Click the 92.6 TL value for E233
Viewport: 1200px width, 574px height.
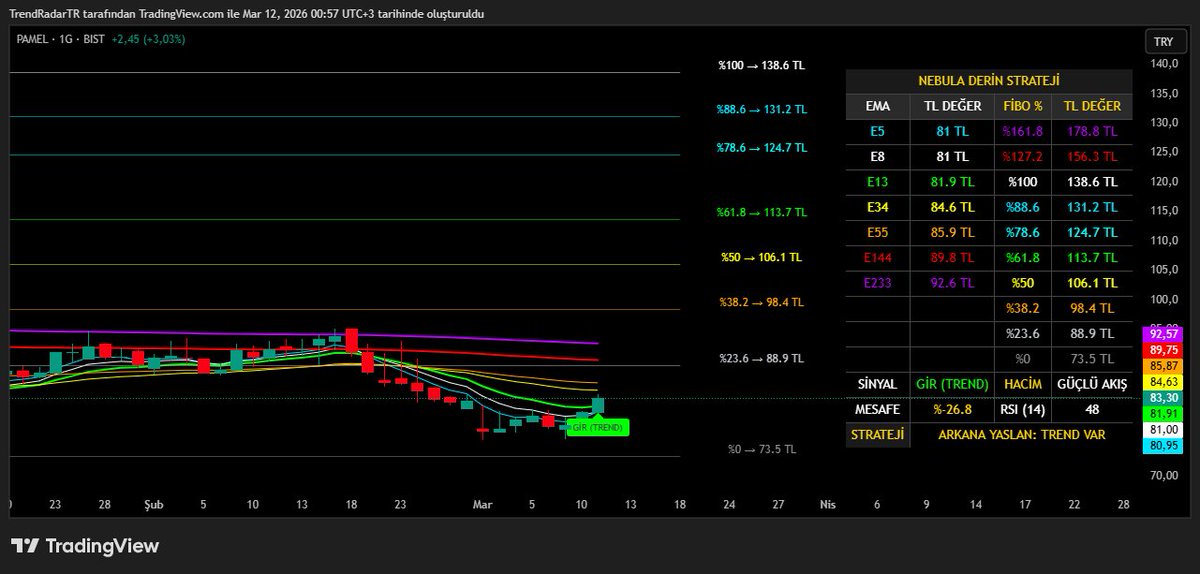coord(951,283)
